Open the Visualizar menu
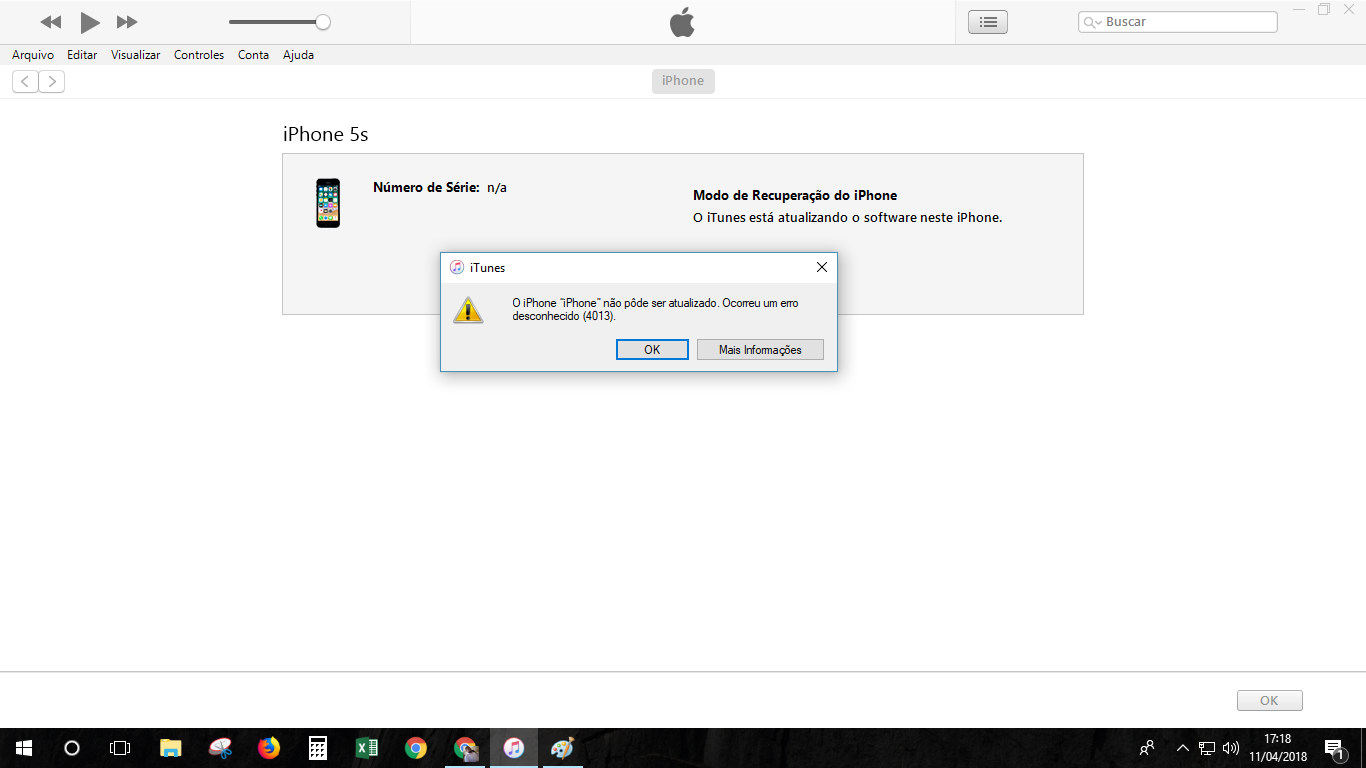1366x768 pixels. coord(135,55)
